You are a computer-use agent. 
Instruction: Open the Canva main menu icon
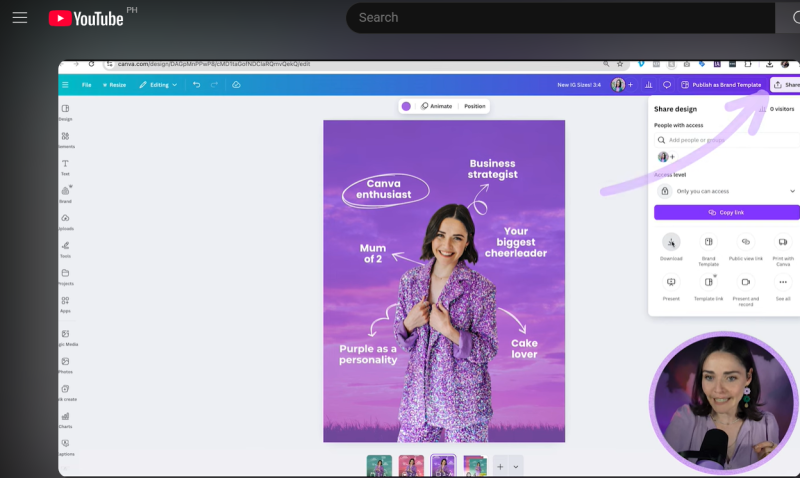[x=65, y=85]
